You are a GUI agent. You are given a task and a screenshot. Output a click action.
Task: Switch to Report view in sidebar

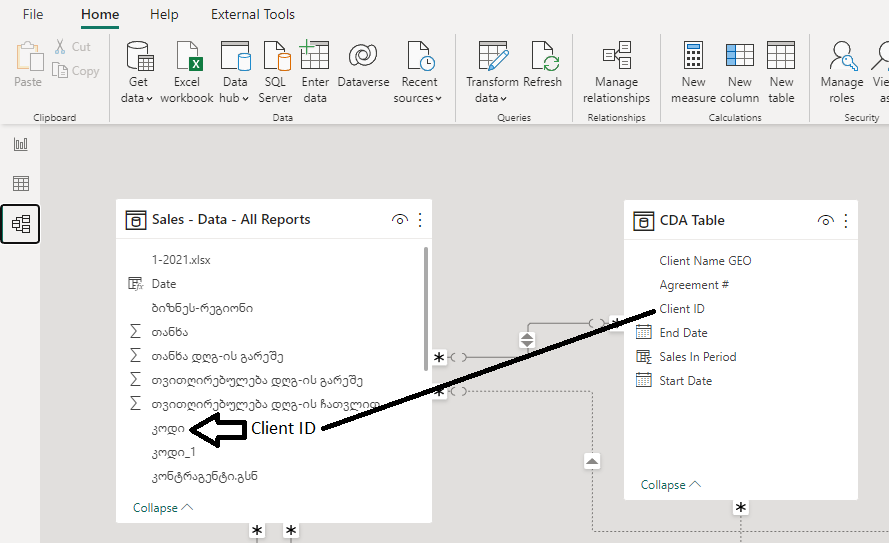(x=20, y=144)
